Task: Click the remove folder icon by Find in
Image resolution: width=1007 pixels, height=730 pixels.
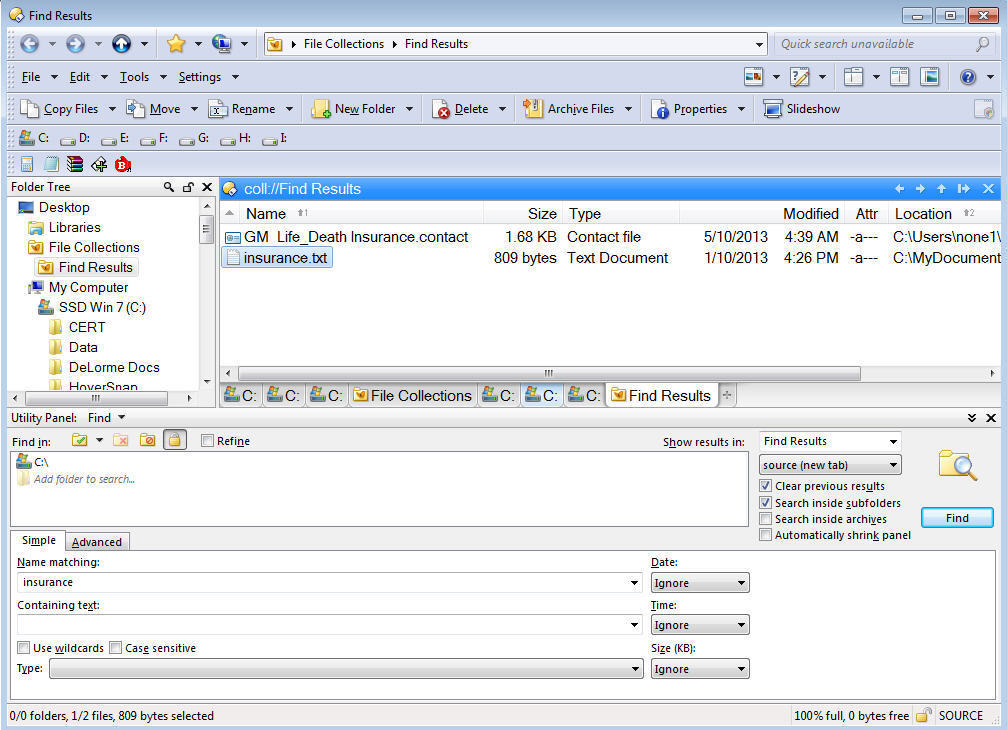Action: pyautogui.click(x=121, y=440)
